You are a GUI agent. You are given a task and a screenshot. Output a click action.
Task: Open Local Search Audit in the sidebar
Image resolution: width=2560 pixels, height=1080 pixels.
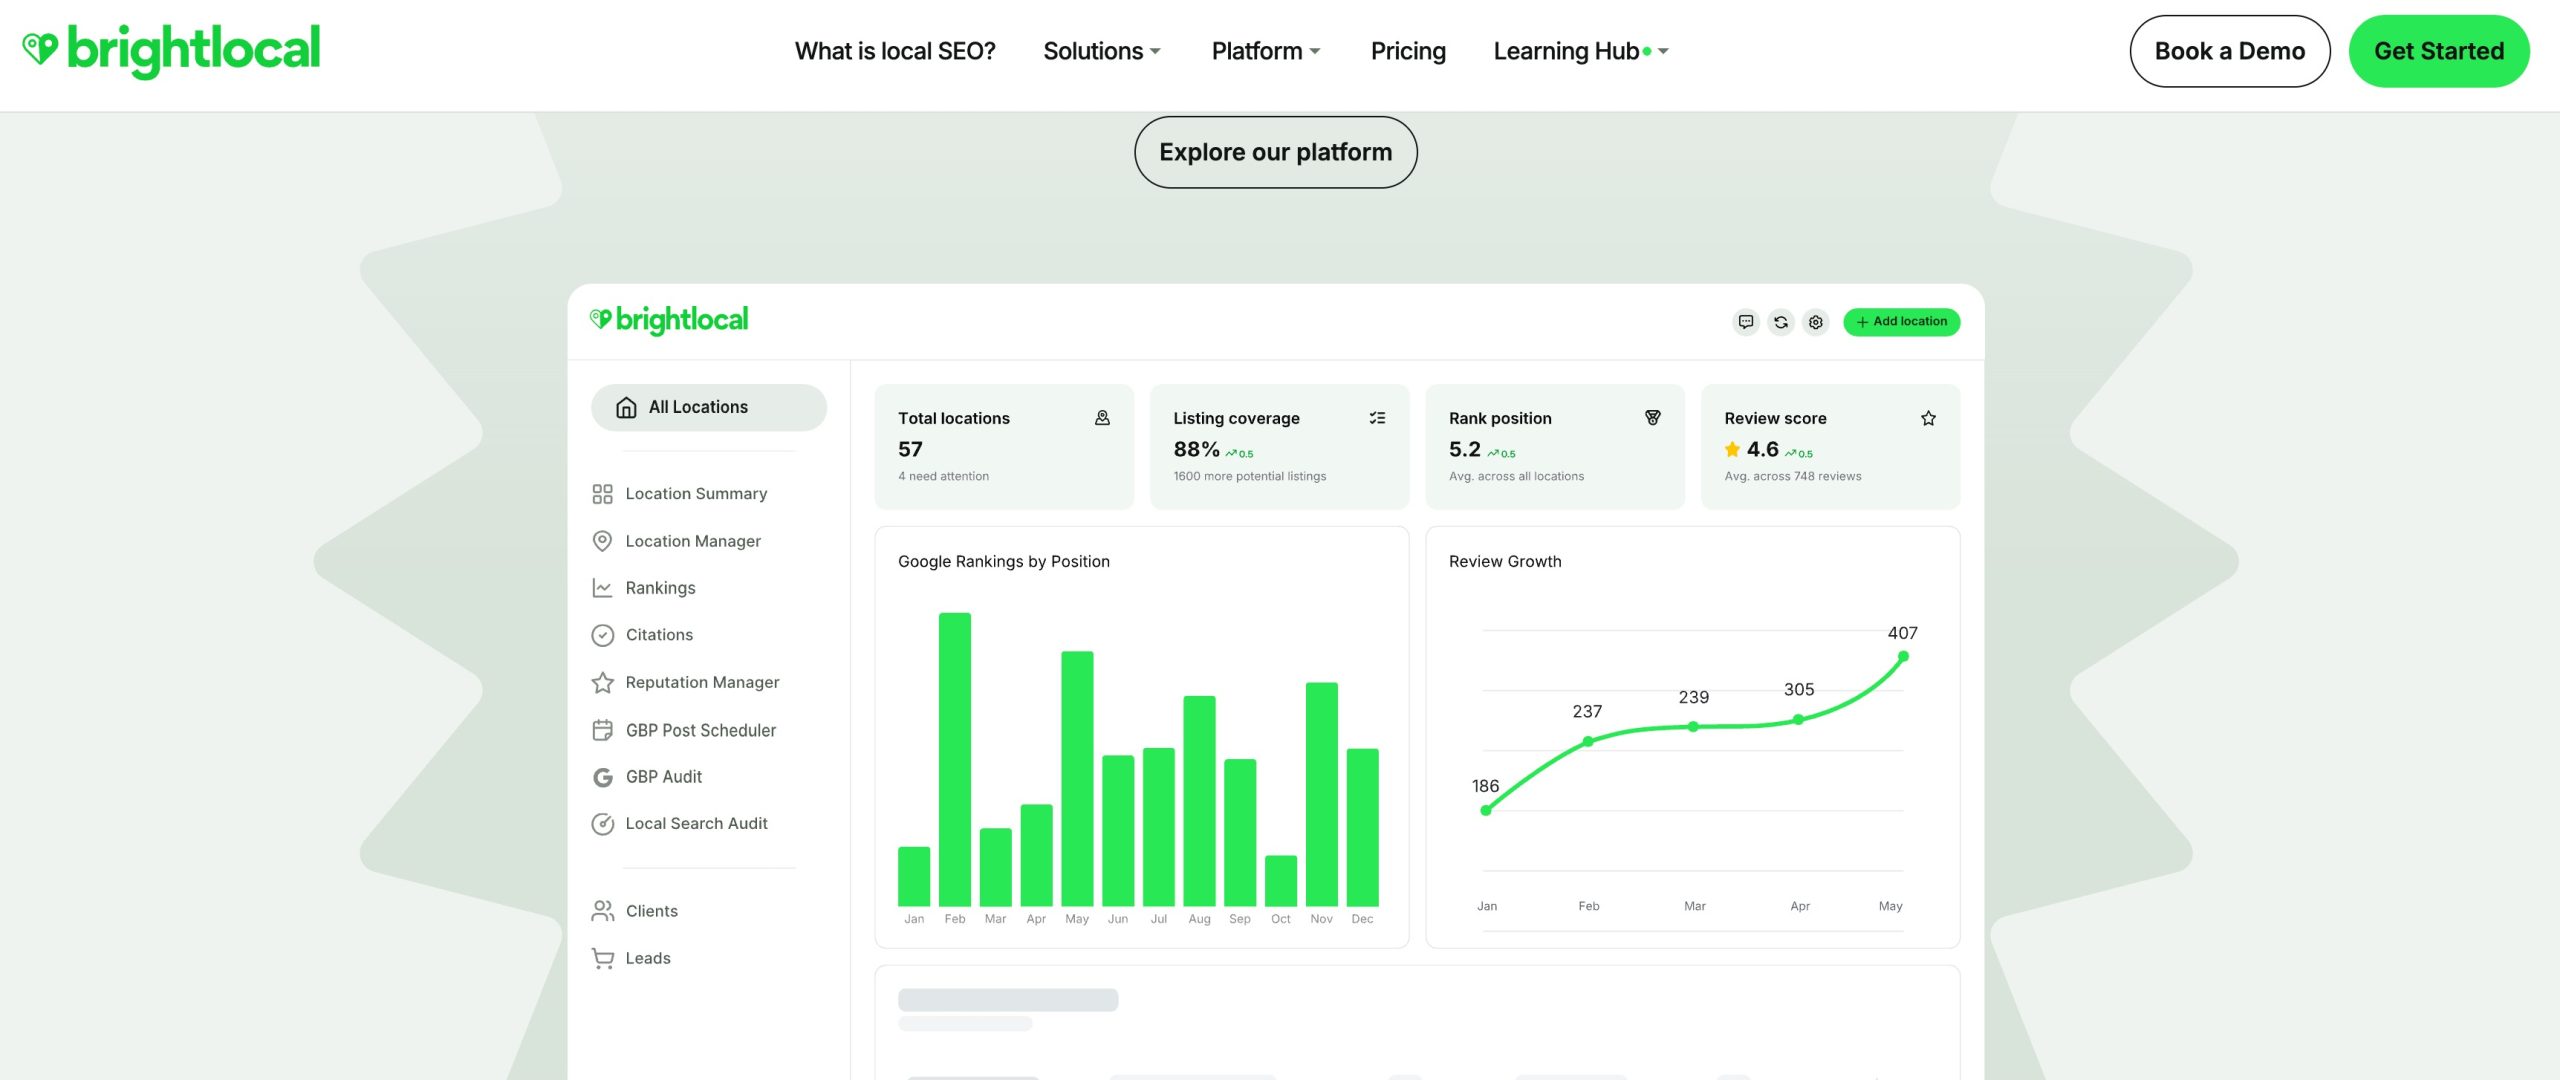pyautogui.click(x=696, y=824)
